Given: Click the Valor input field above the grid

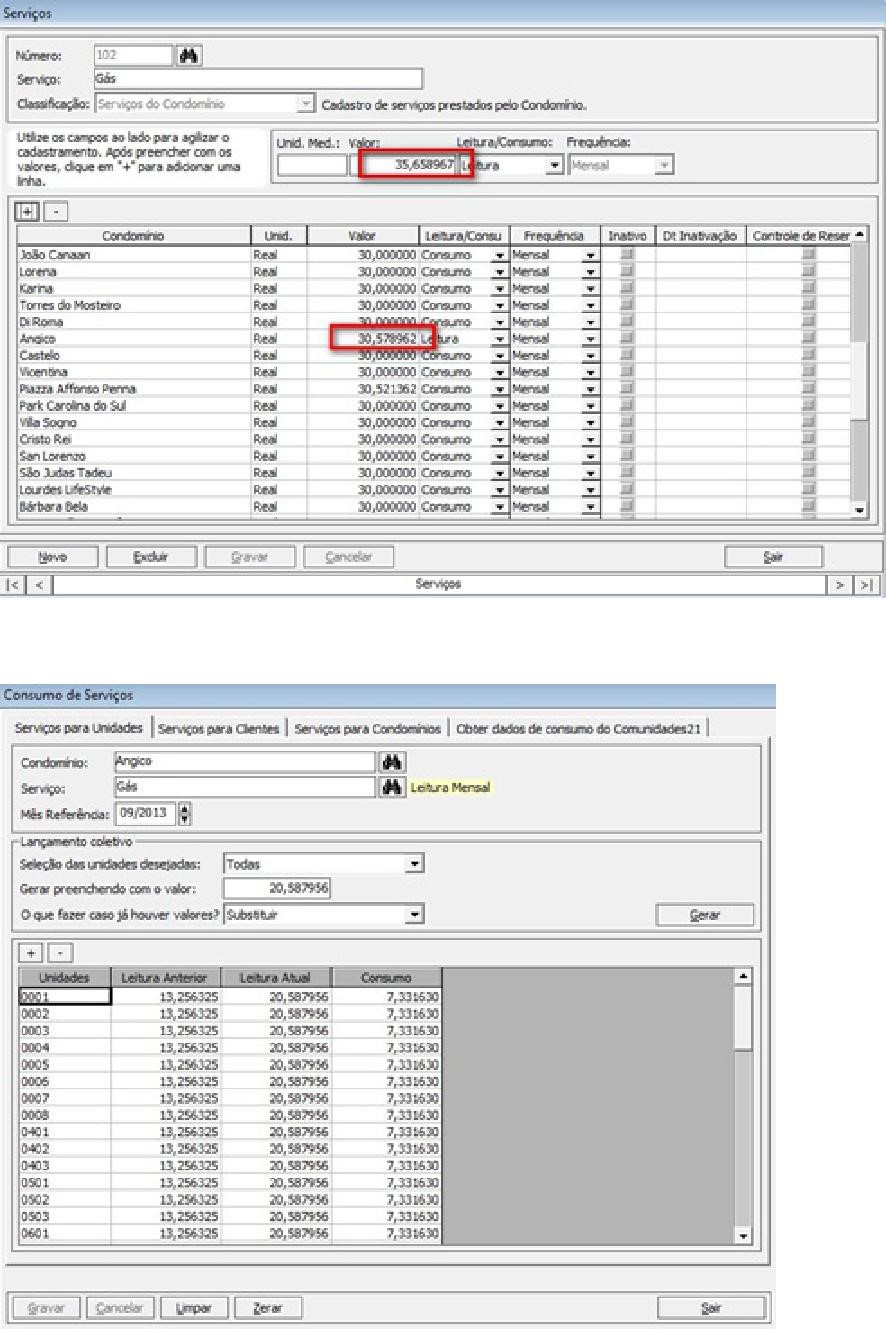Looking at the screenshot, I should (x=403, y=166).
